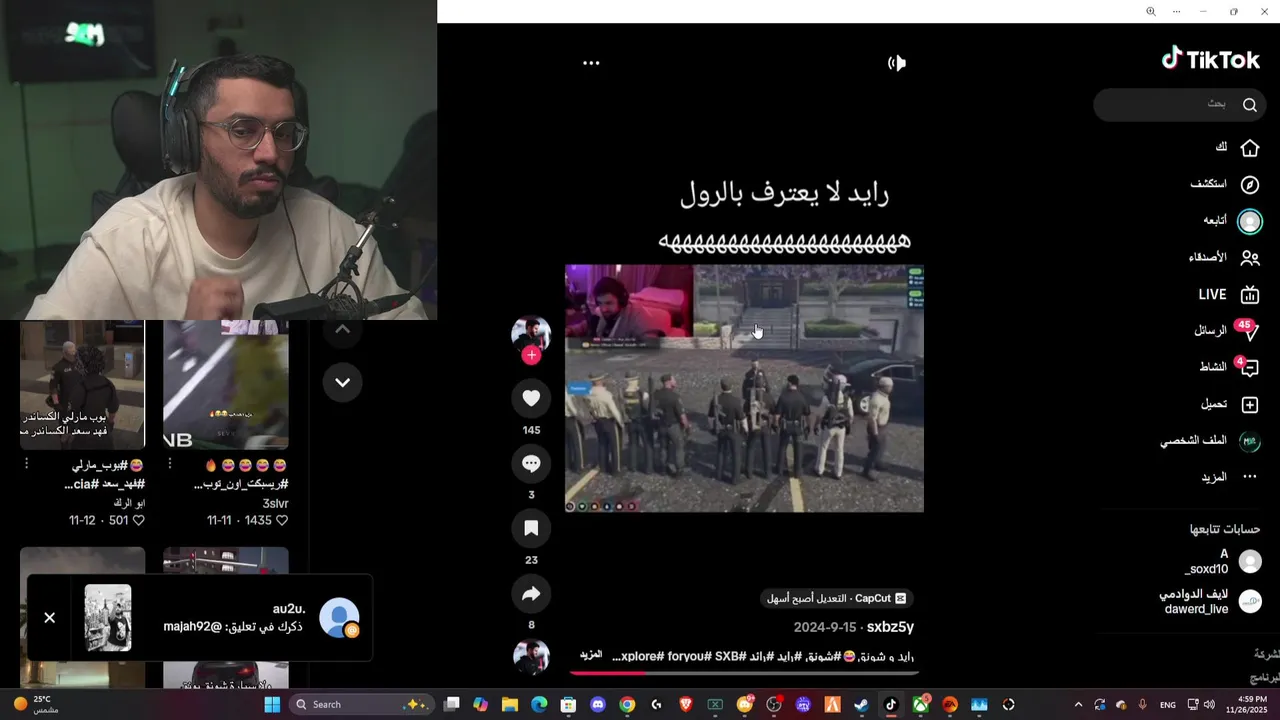Screen dimensions: 1280x720
Task: Open the sxbz5y username link
Action: point(890,627)
